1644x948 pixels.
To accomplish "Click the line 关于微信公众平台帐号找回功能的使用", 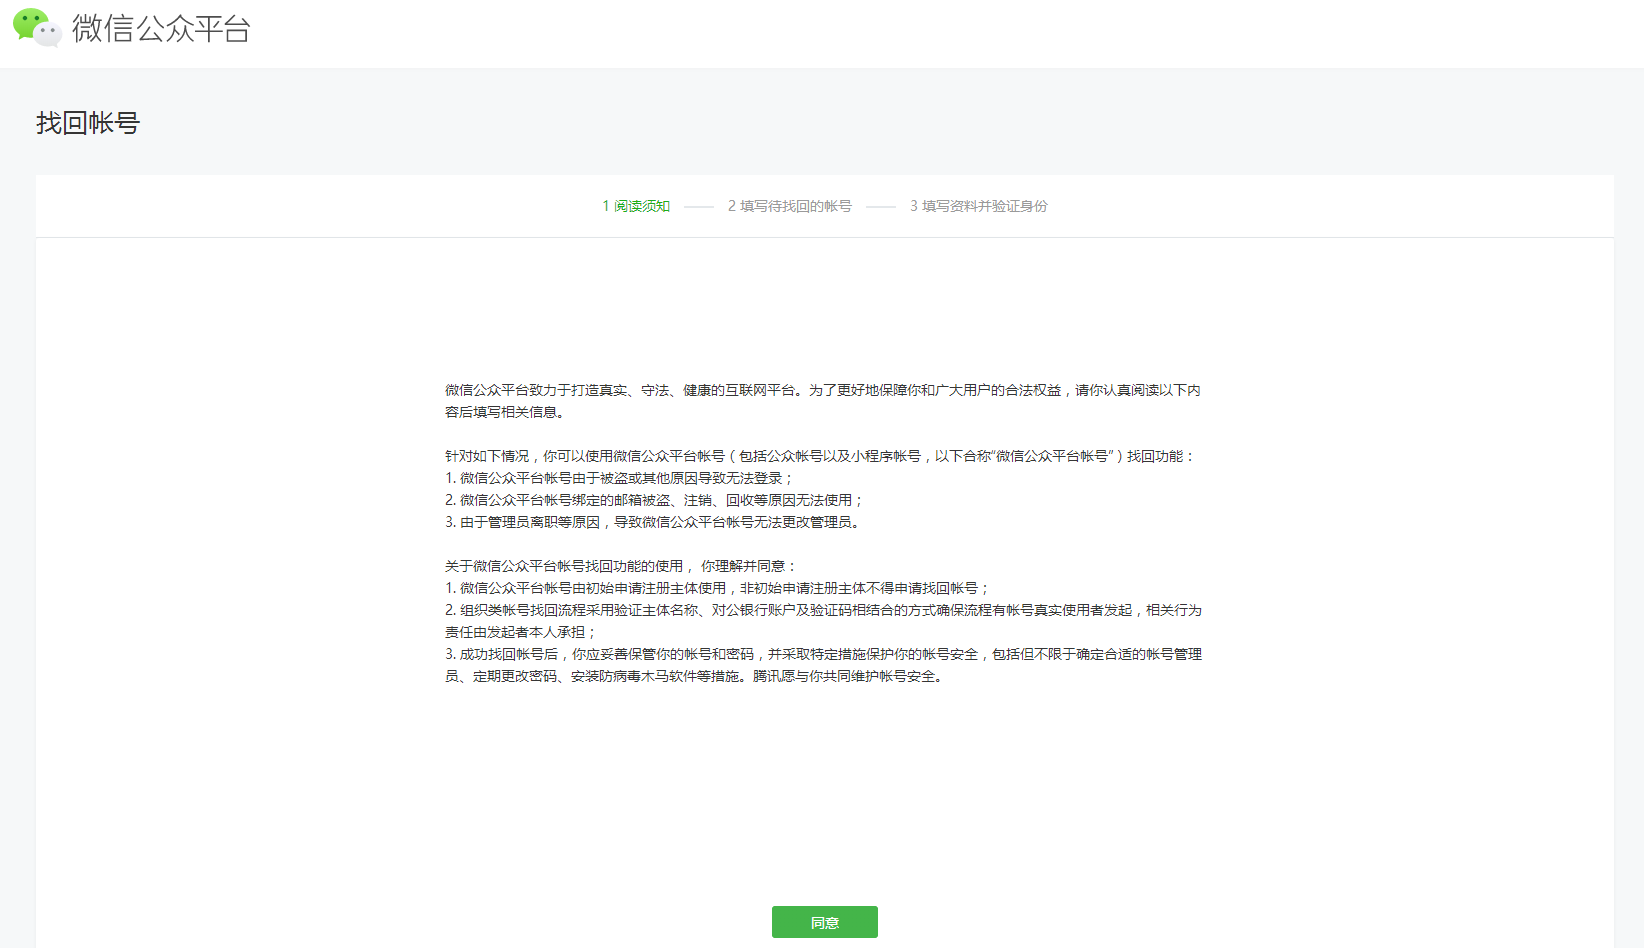I will [x=620, y=566].
